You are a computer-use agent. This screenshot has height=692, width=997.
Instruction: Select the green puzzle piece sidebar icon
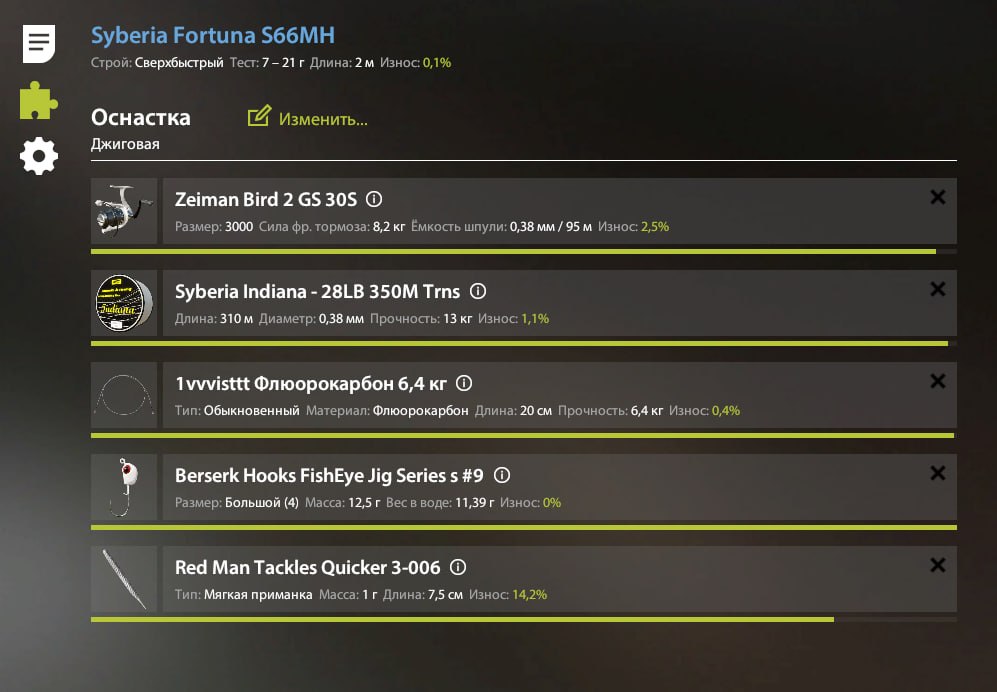click(x=39, y=100)
